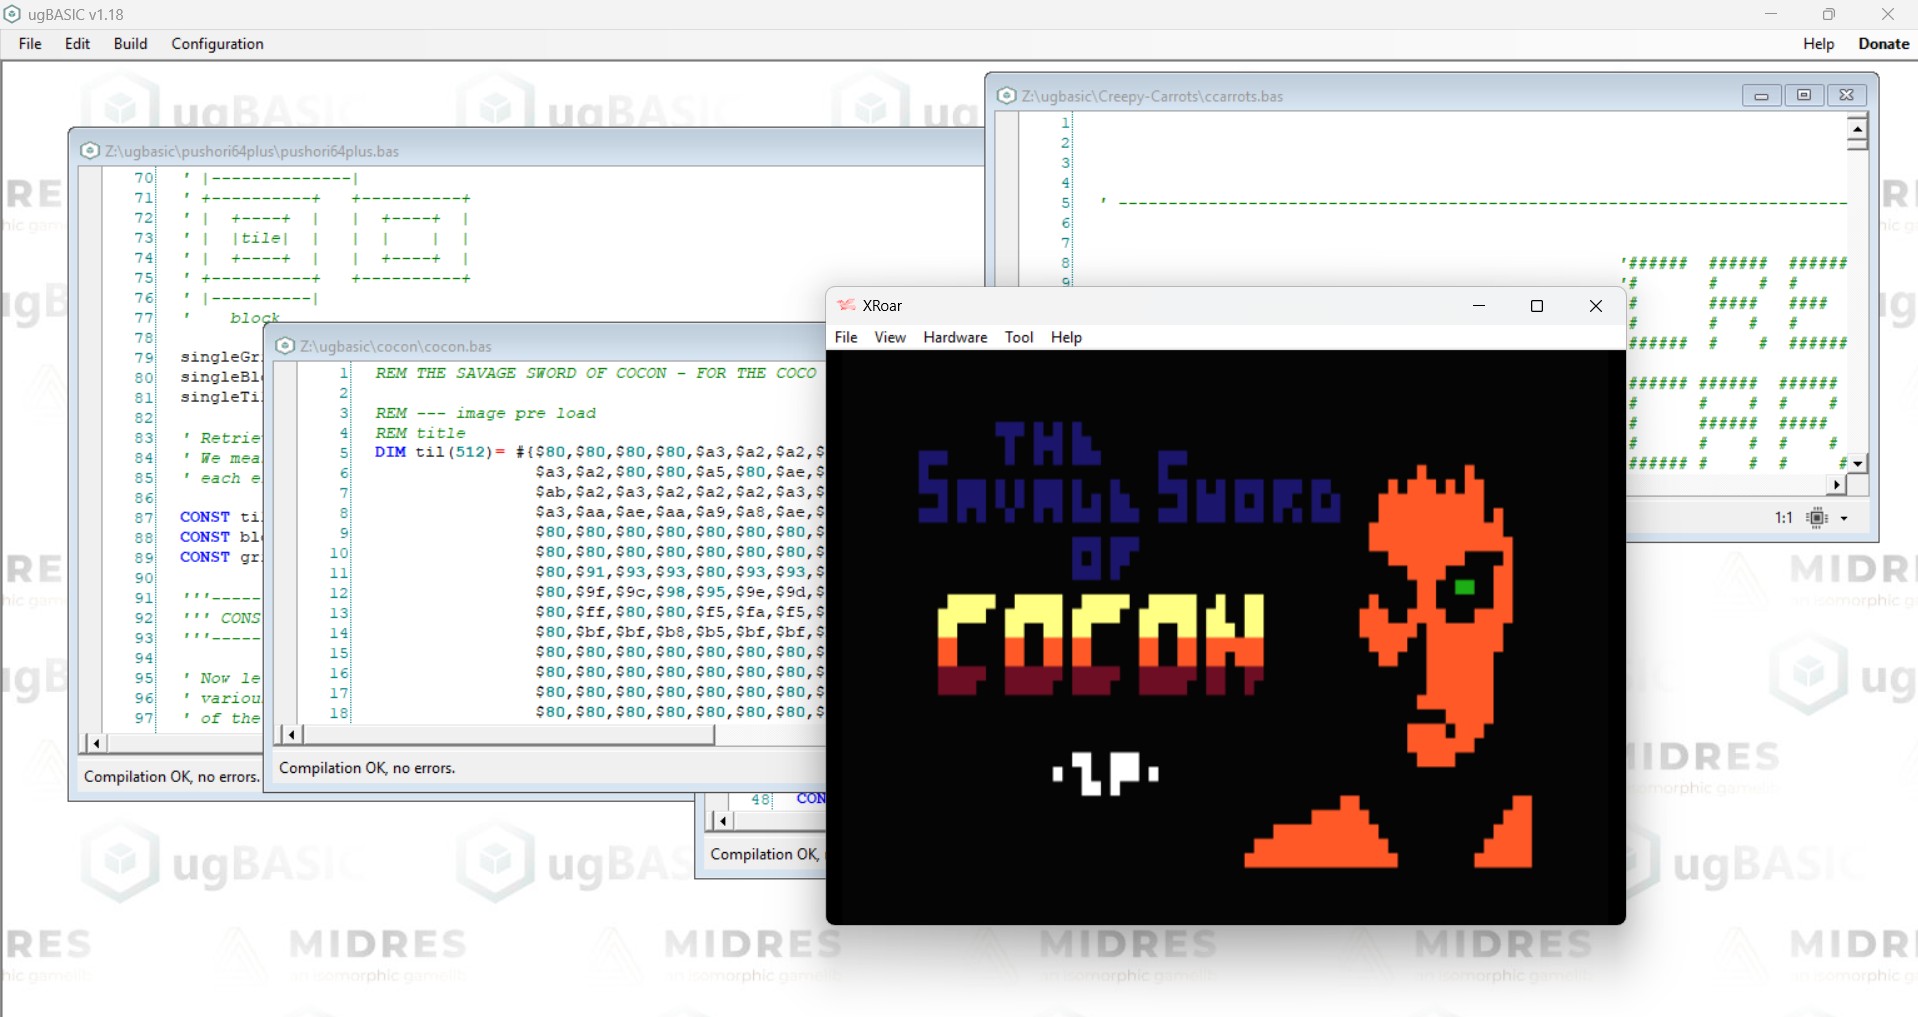
Task: Maximize the ccarrots.bas document window
Action: 1804,95
